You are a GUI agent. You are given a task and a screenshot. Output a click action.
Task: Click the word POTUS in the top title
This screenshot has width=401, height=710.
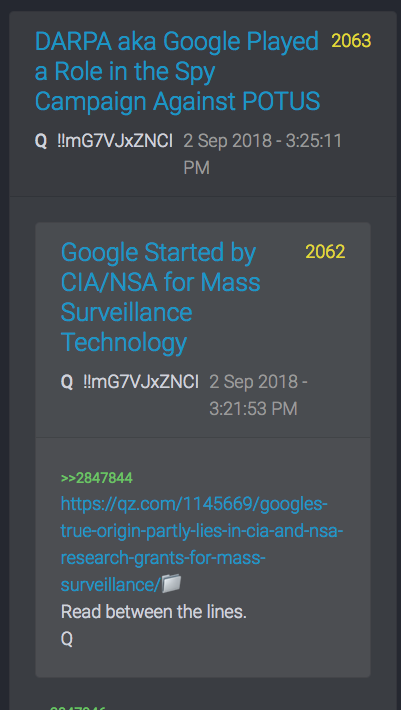click(x=281, y=101)
